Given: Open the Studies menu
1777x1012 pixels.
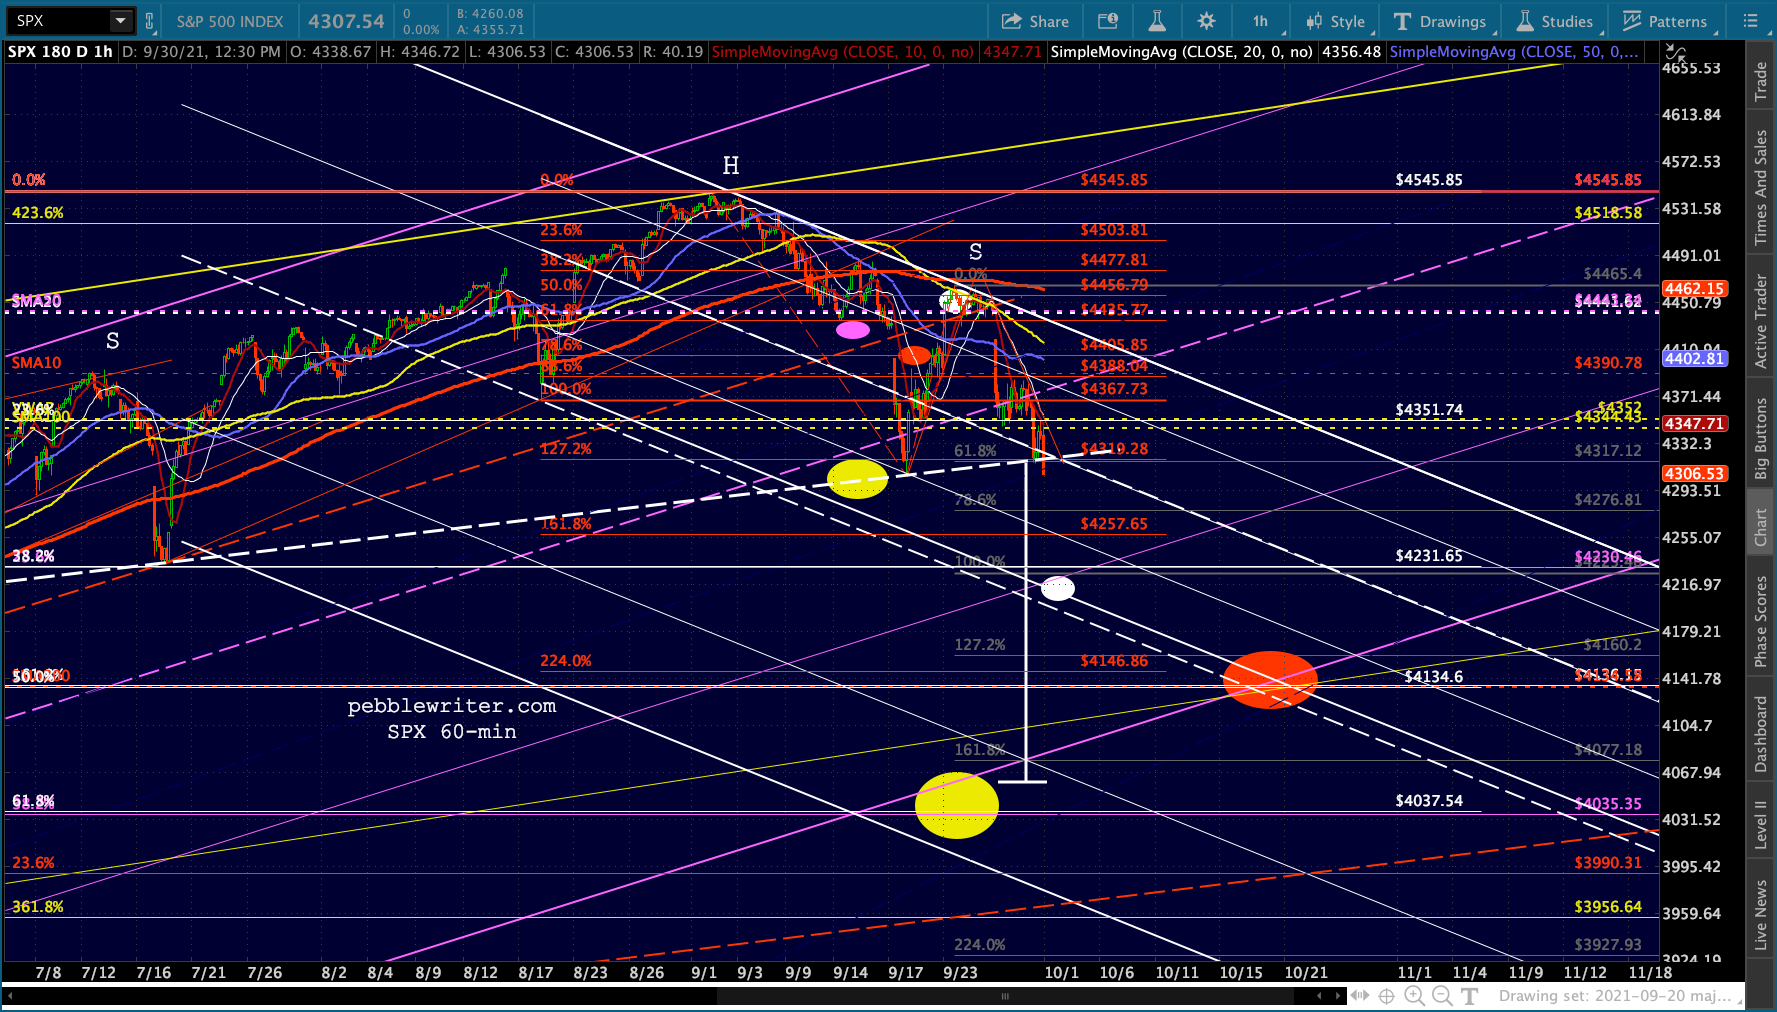Looking at the screenshot, I should point(1555,21).
